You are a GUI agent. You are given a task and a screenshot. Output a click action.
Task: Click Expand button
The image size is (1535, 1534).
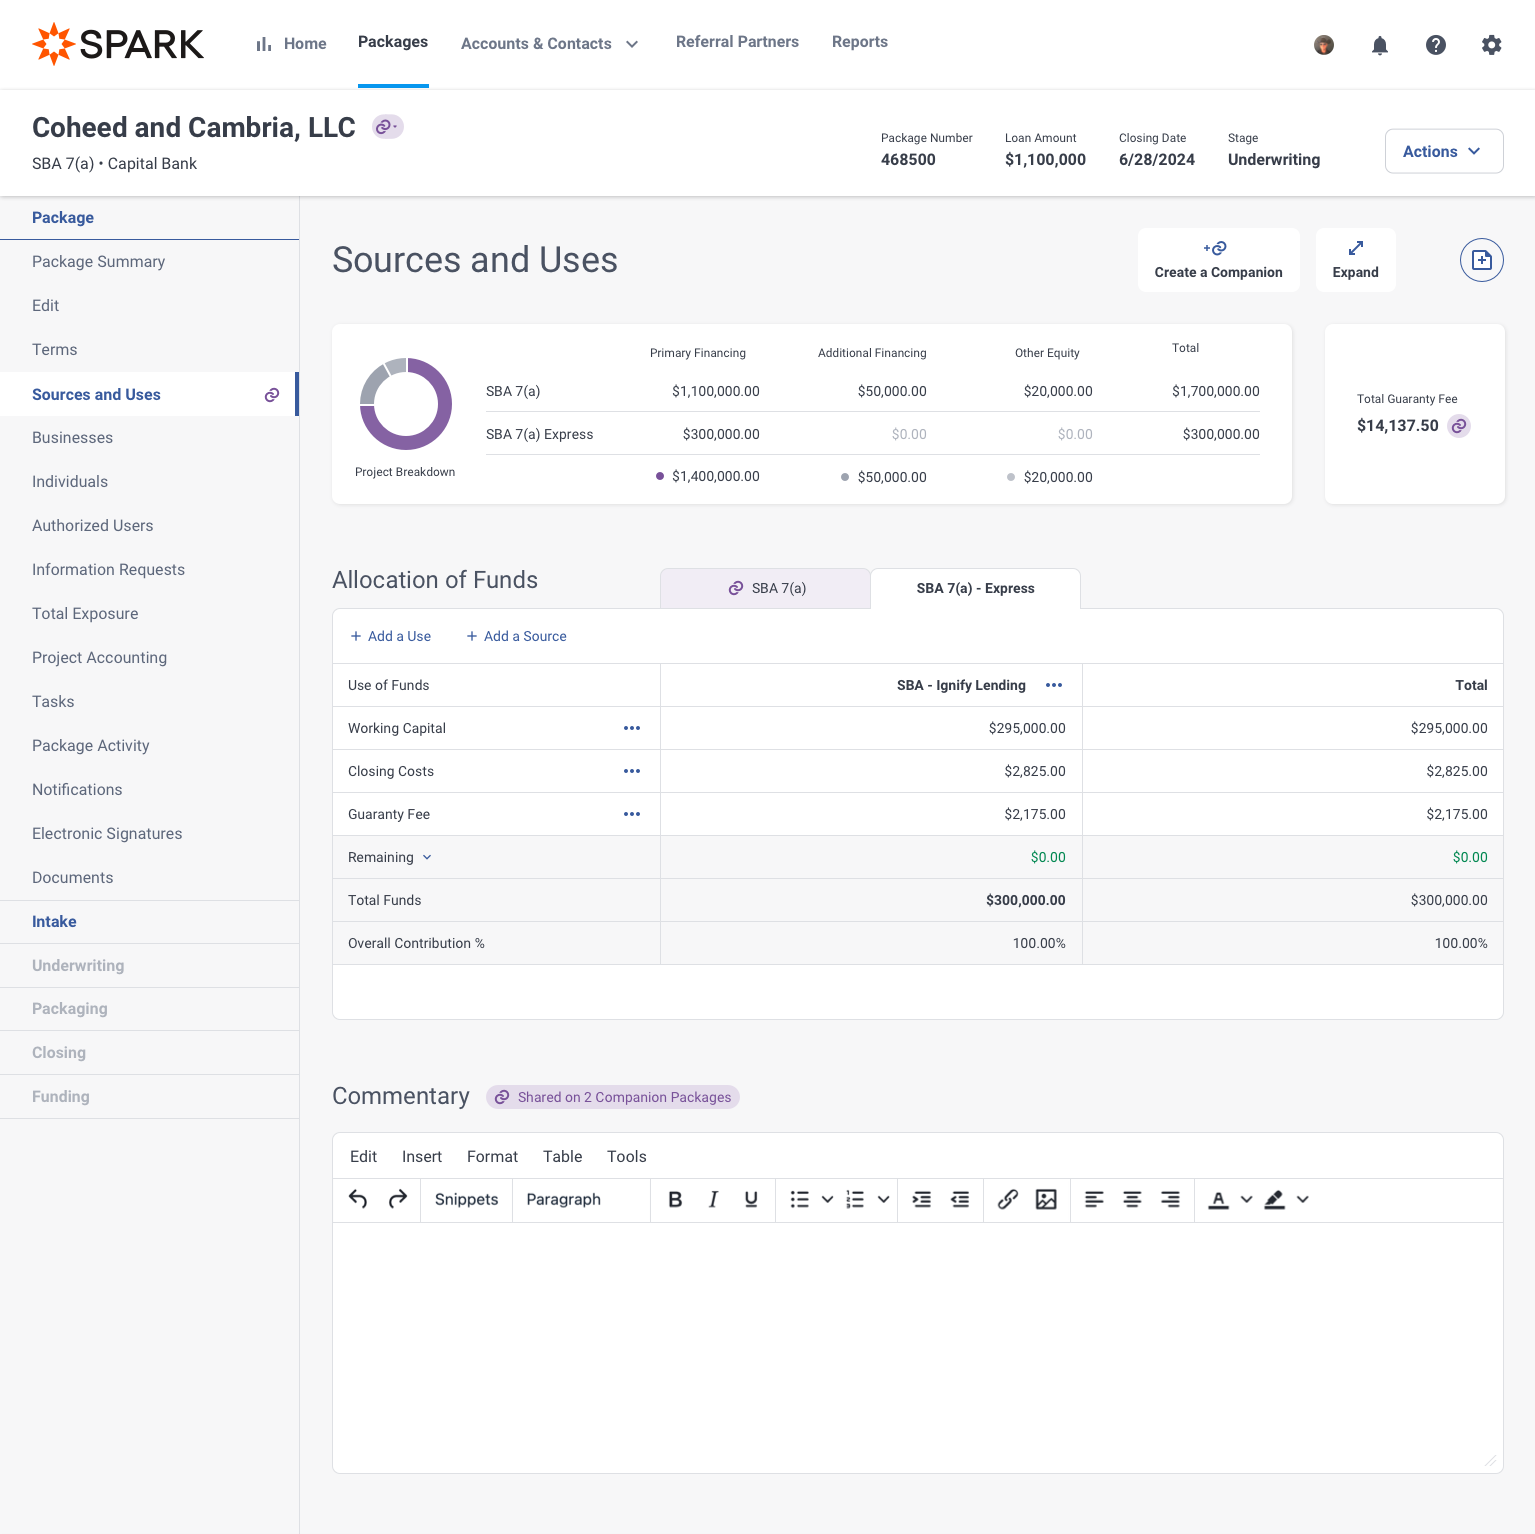point(1355,260)
